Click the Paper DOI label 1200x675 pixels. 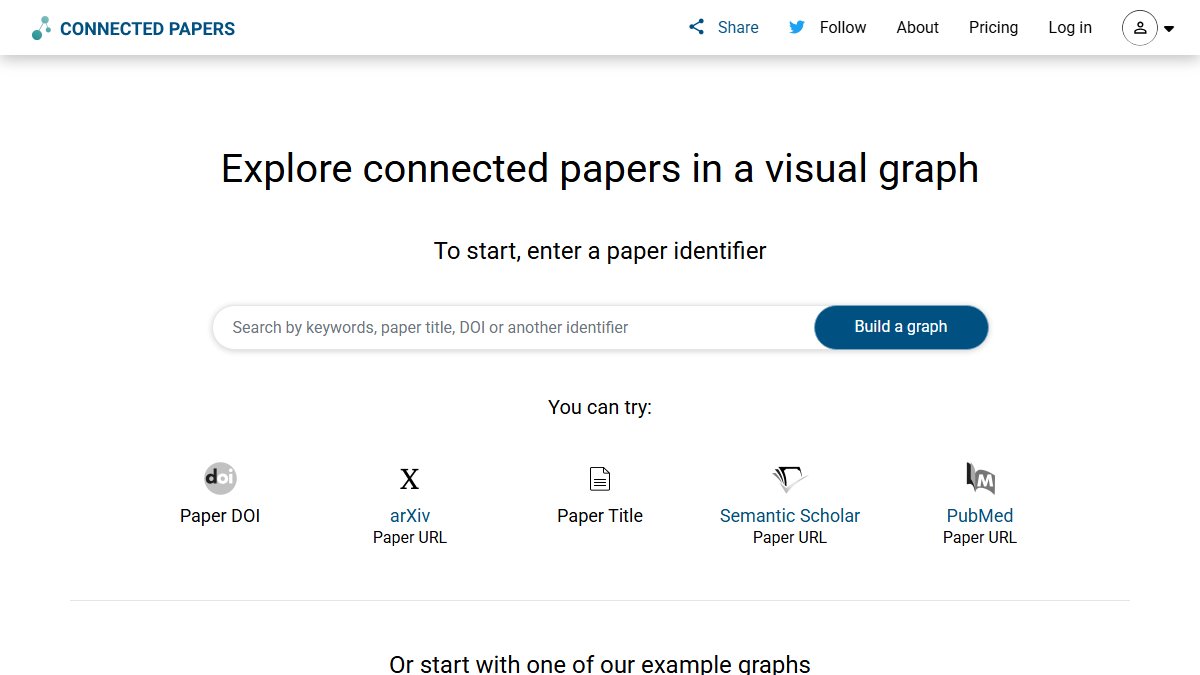(x=220, y=516)
